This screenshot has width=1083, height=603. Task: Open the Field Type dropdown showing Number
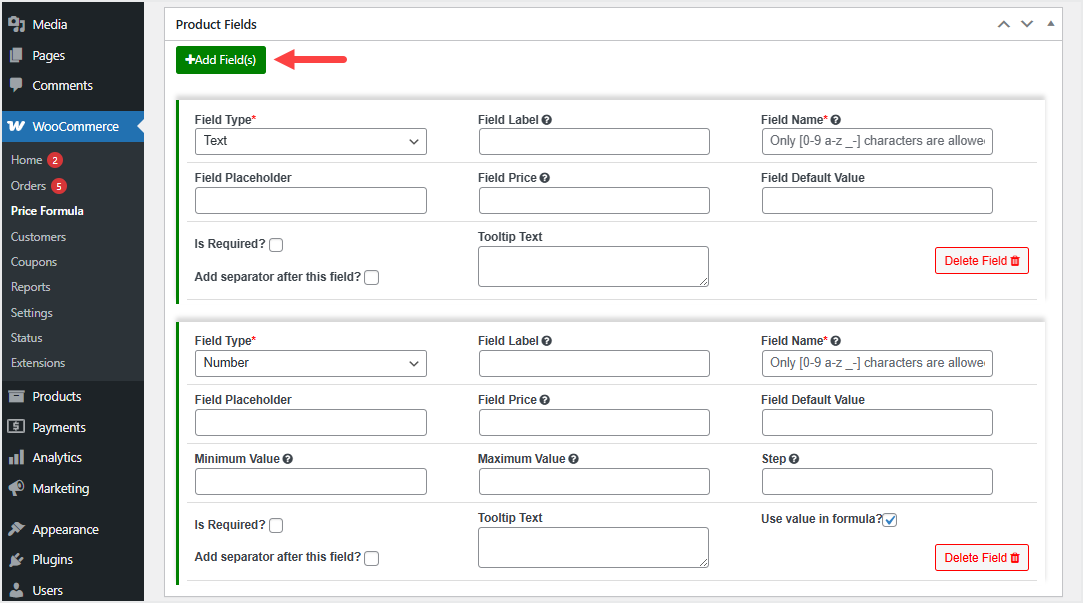(310, 364)
